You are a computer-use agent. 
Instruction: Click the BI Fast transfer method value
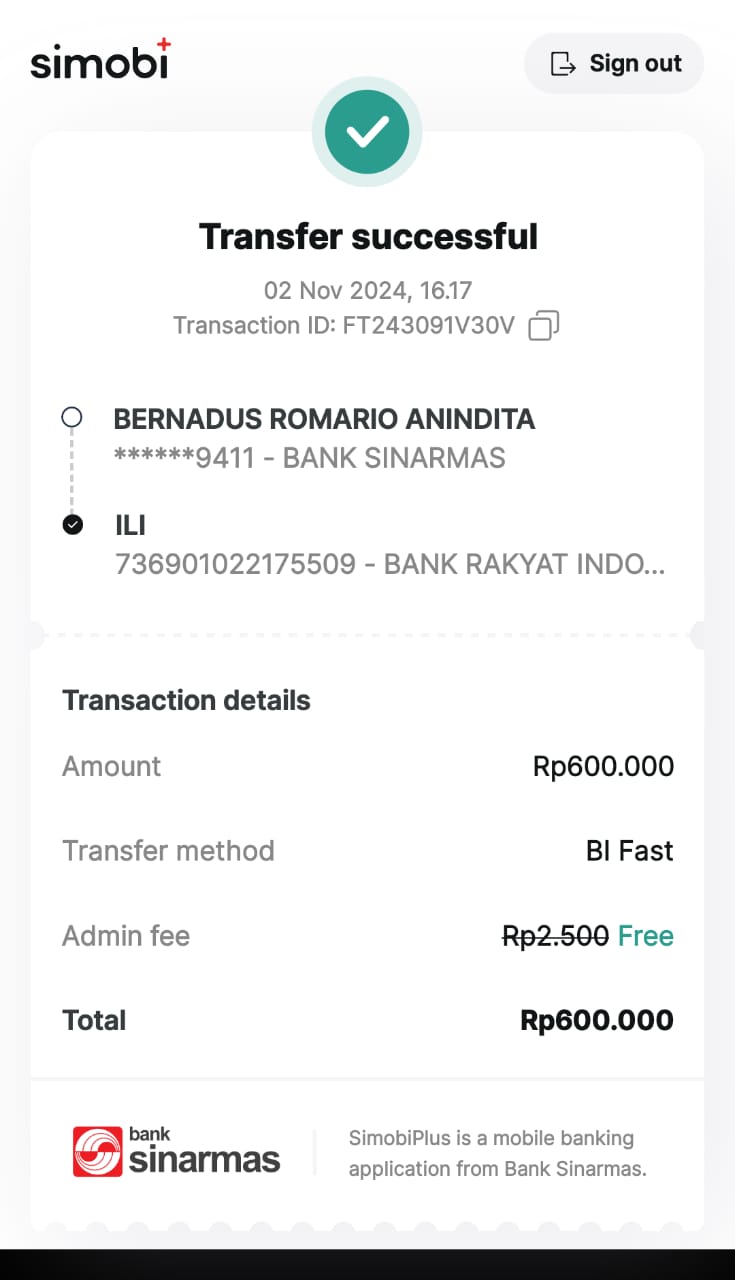629,851
